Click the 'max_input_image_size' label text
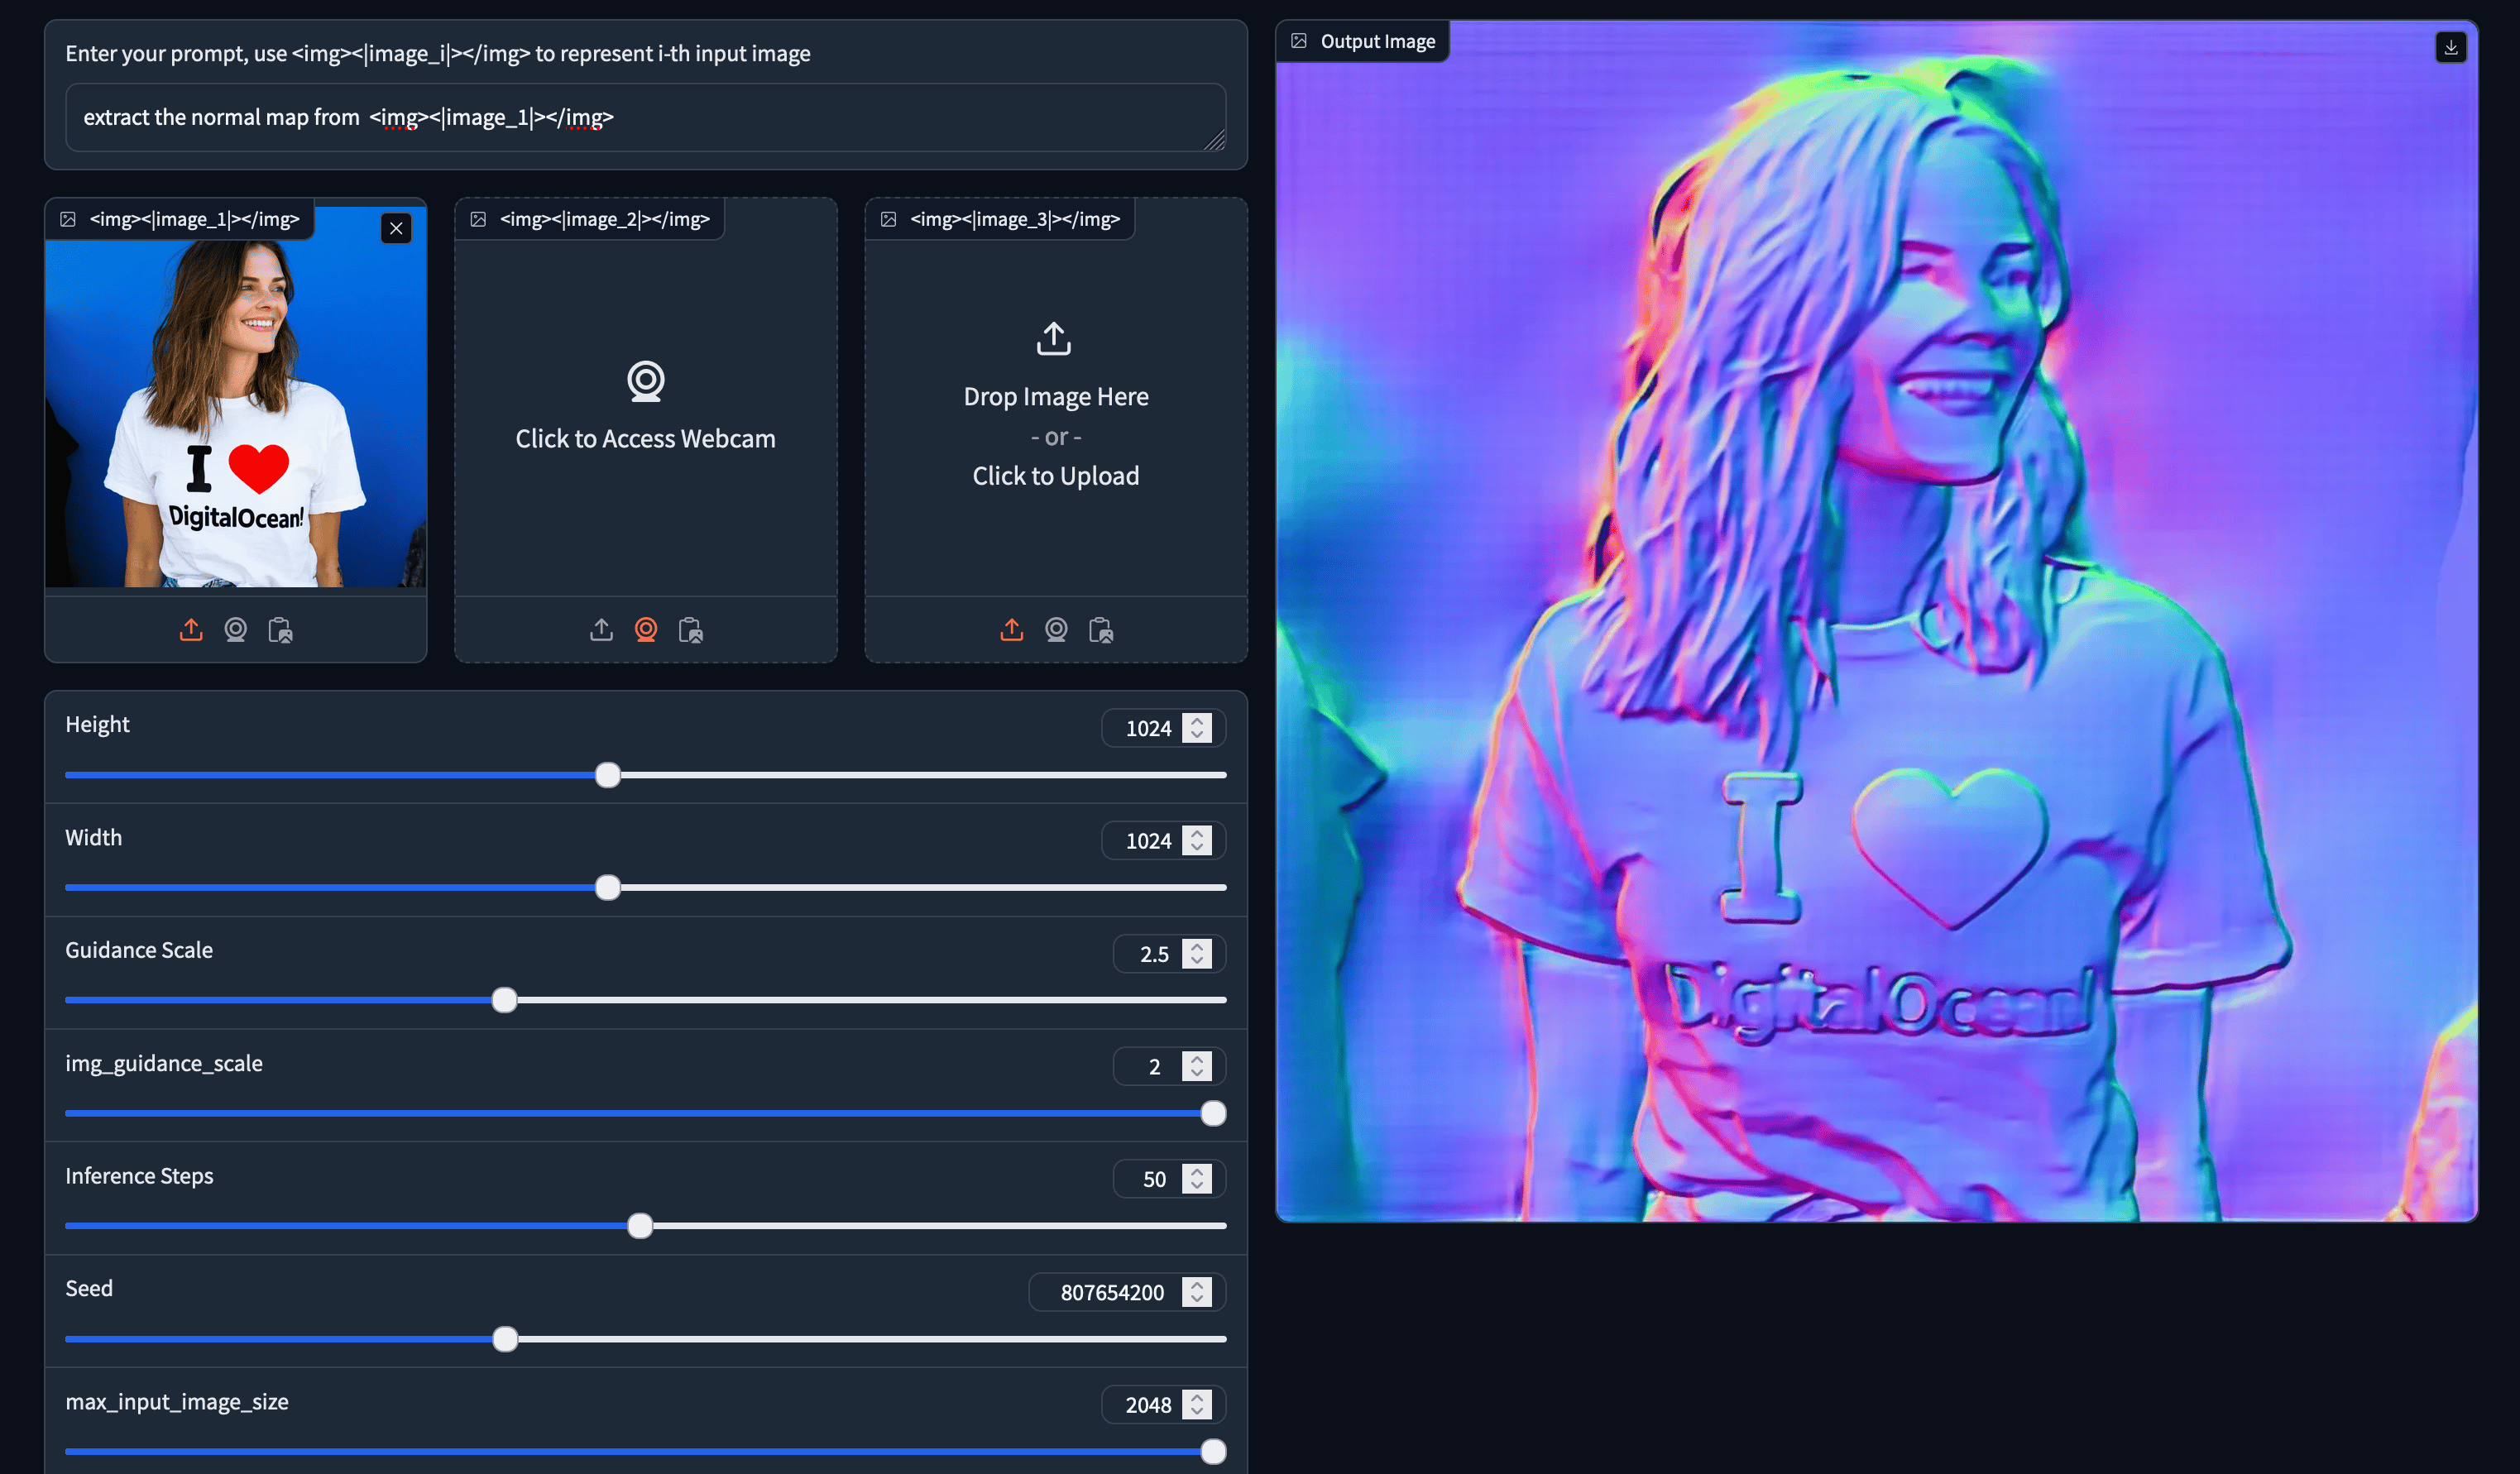 click(x=177, y=1402)
